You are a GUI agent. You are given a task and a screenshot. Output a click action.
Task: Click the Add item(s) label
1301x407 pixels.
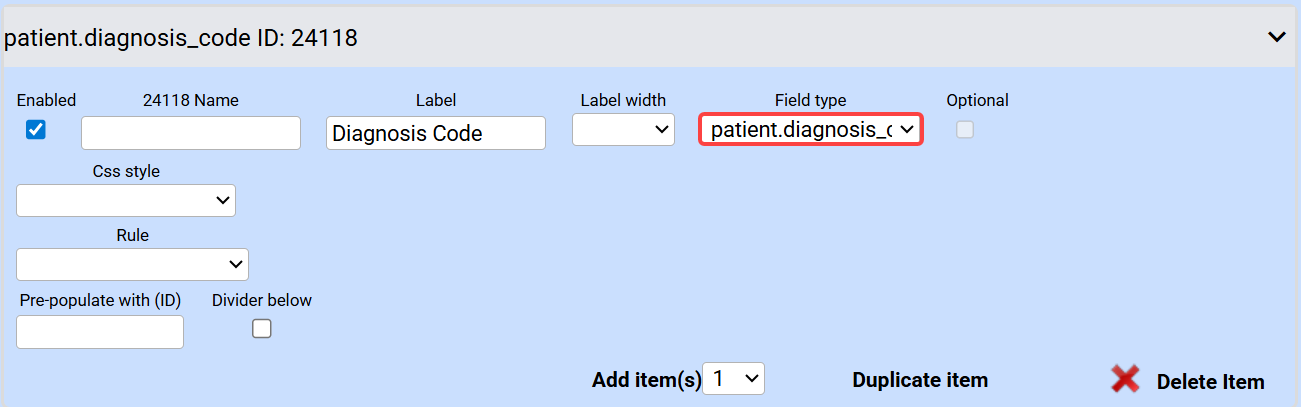coord(646,380)
